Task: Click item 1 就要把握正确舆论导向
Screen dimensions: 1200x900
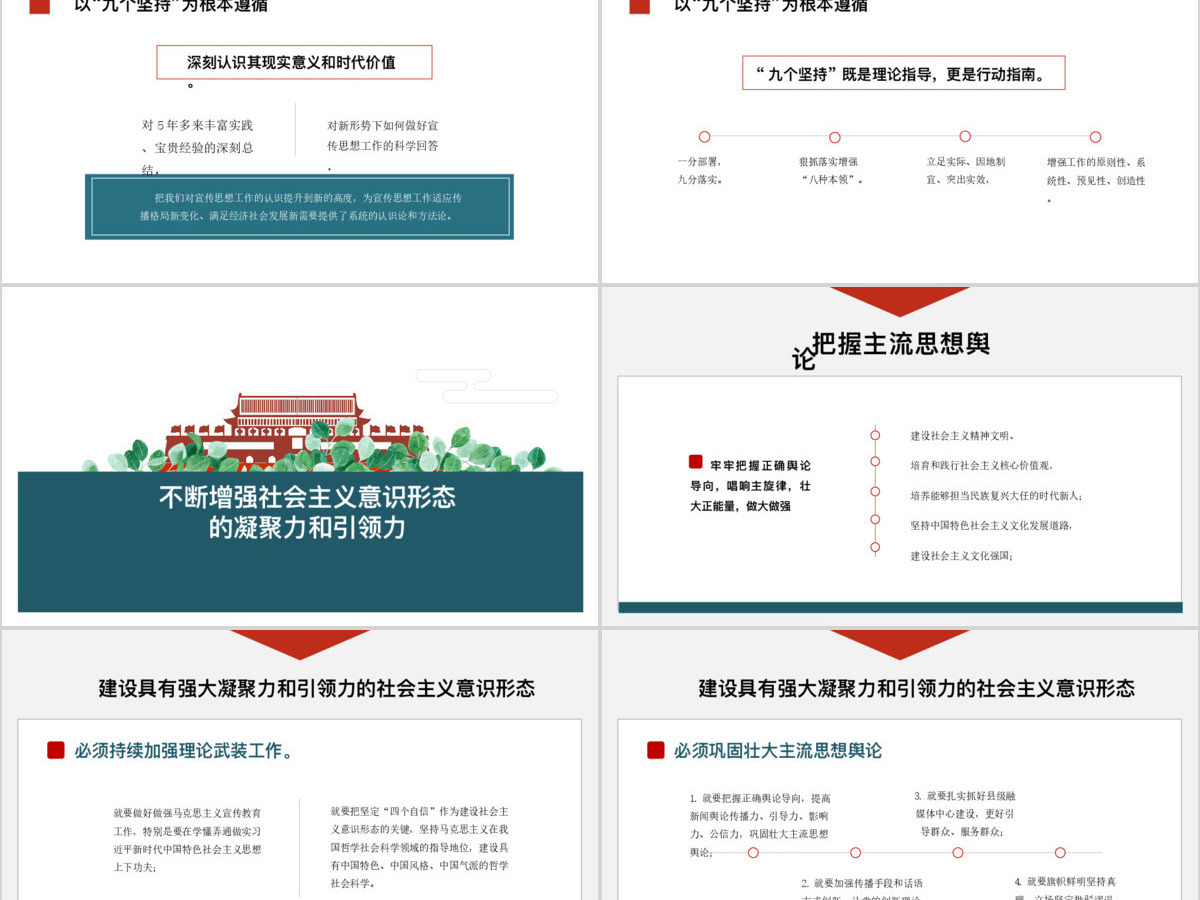Action: click(760, 825)
